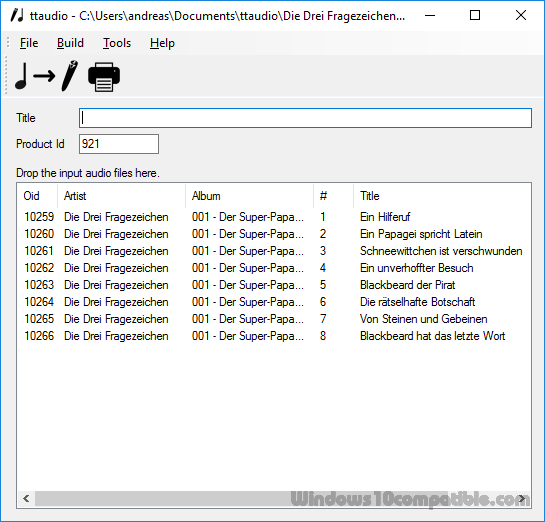Select the track Ein Hilferuf

(x=274, y=217)
